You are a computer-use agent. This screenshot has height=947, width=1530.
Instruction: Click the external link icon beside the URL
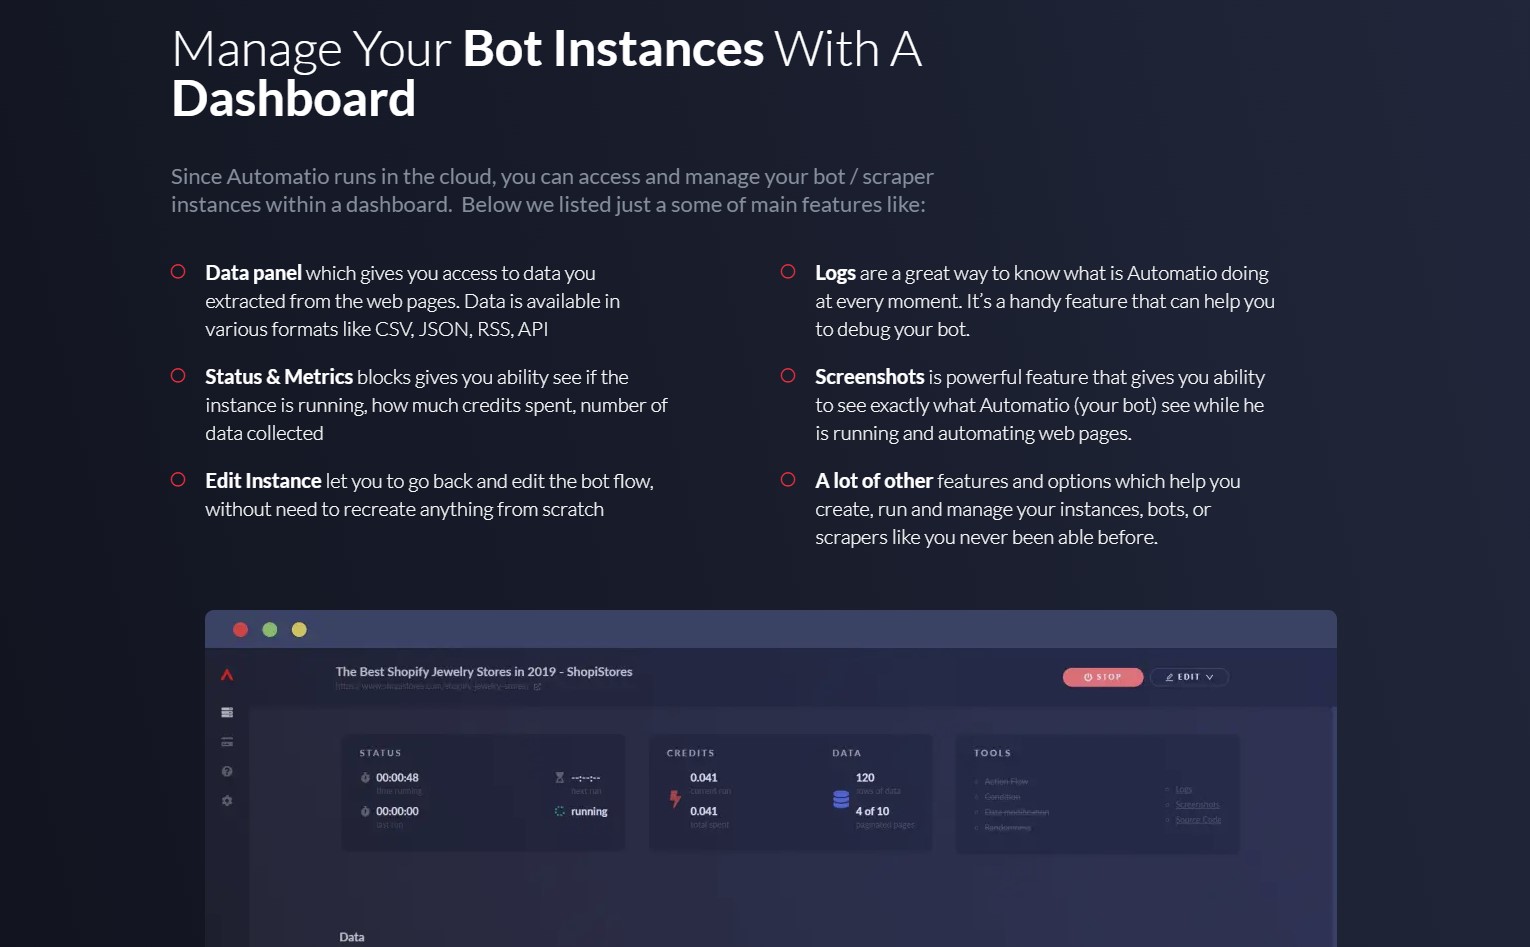537,686
